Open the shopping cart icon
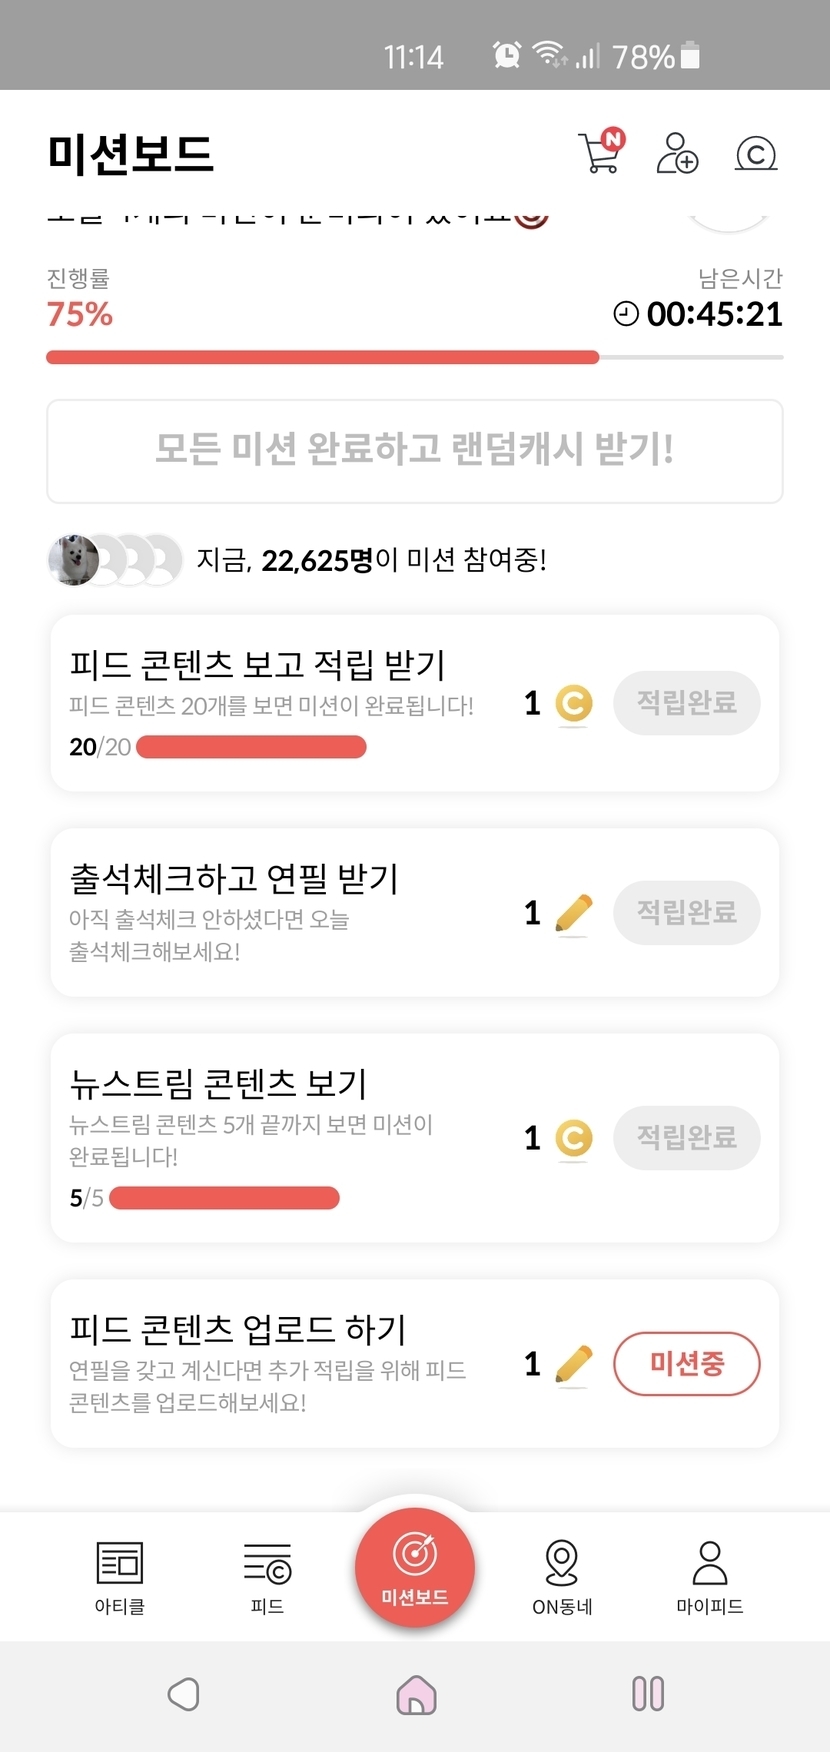 (x=601, y=153)
